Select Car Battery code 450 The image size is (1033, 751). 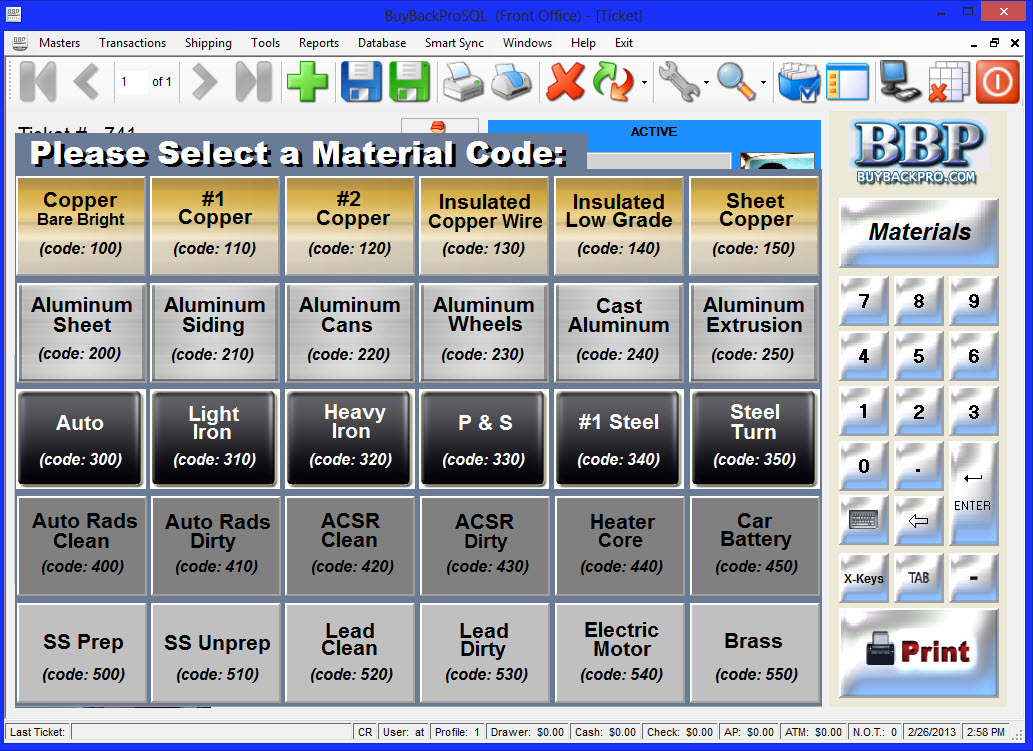(754, 545)
